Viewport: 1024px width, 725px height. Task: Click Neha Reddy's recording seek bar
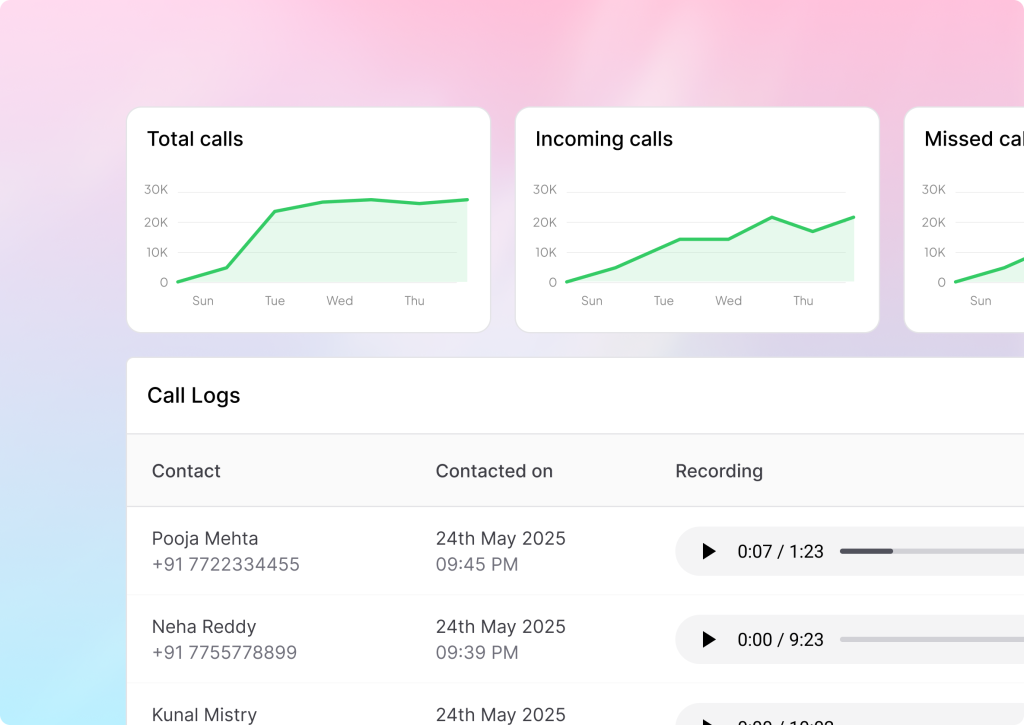pos(930,639)
